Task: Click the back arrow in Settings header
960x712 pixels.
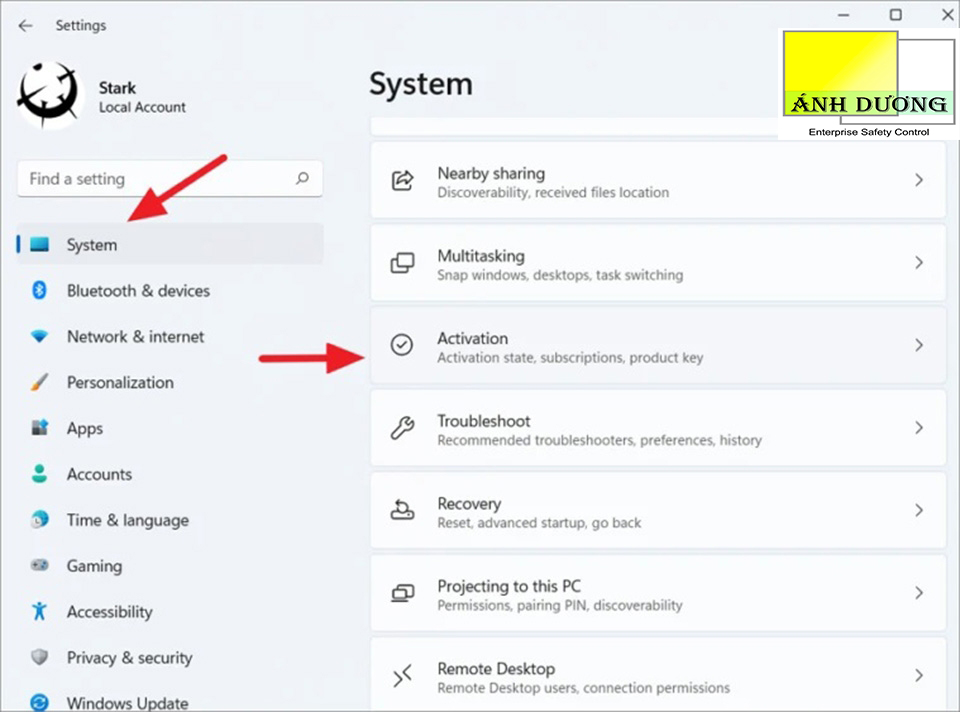Action: (x=26, y=25)
